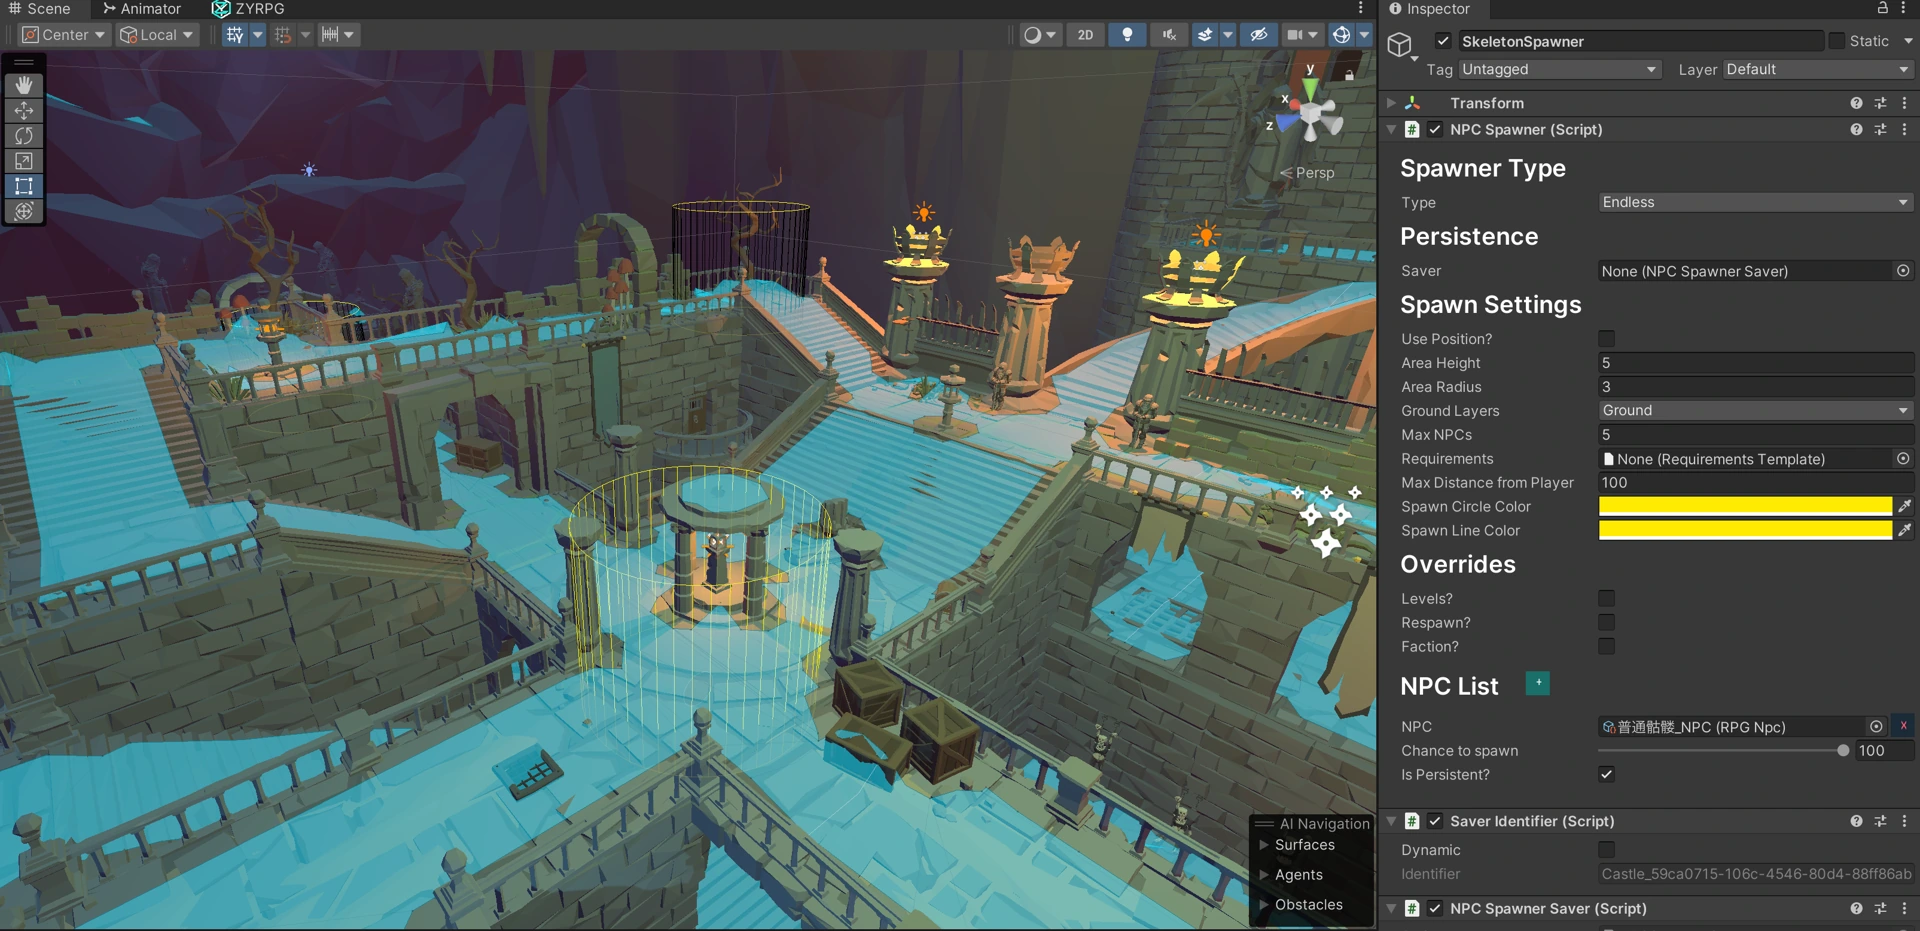The width and height of the screenshot is (1920, 931).
Task: Toggle grid visibility icon in toolbar
Action: [235, 35]
